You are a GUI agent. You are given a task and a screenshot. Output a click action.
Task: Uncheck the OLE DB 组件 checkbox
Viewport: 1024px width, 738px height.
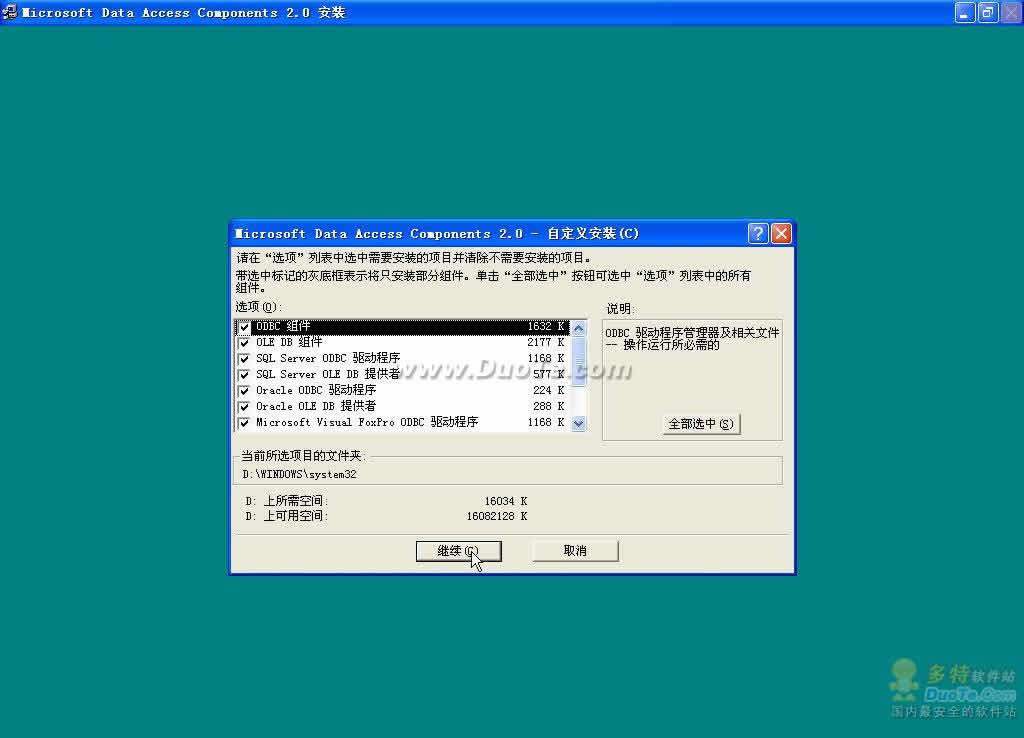click(x=244, y=343)
